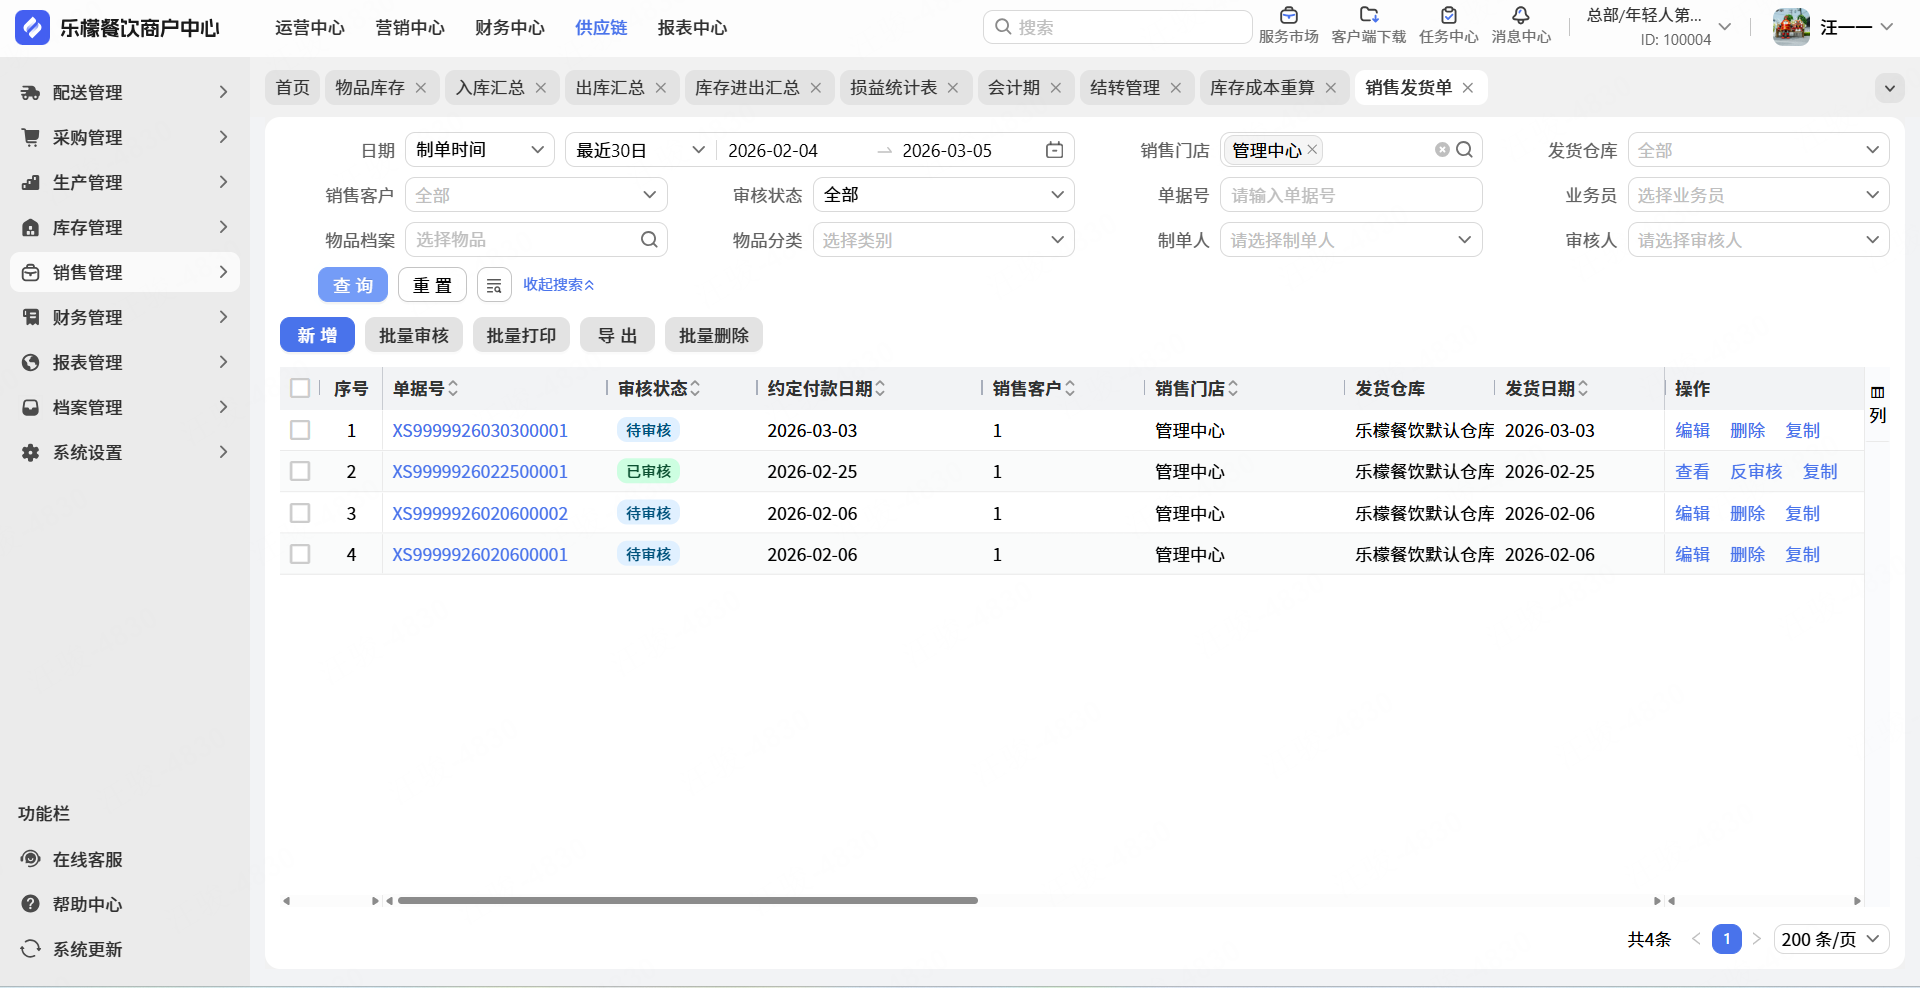Click the 客户端下载 download icon
The width and height of the screenshot is (1920, 988).
point(1368,17)
